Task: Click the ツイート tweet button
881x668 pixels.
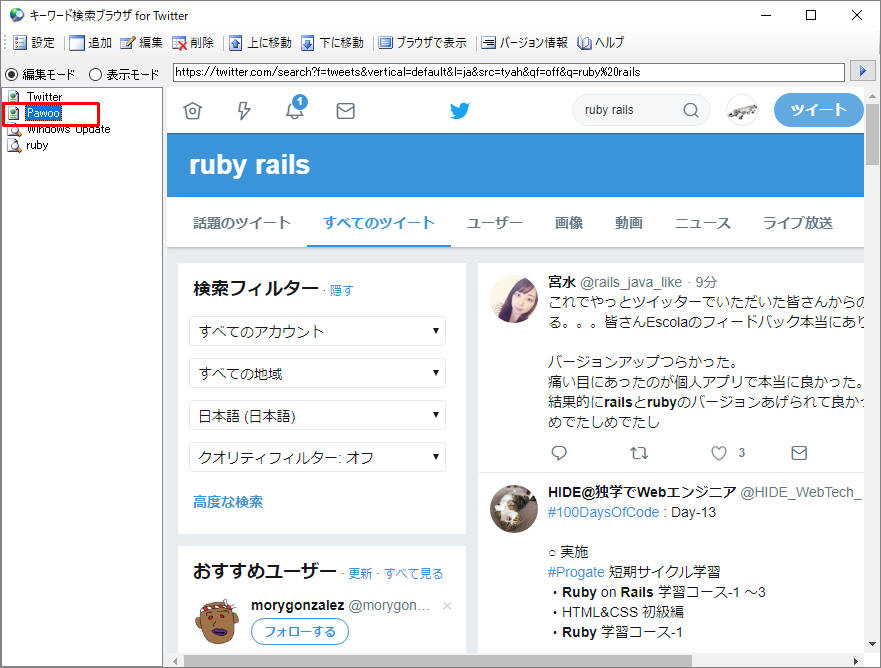Action: (818, 110)
